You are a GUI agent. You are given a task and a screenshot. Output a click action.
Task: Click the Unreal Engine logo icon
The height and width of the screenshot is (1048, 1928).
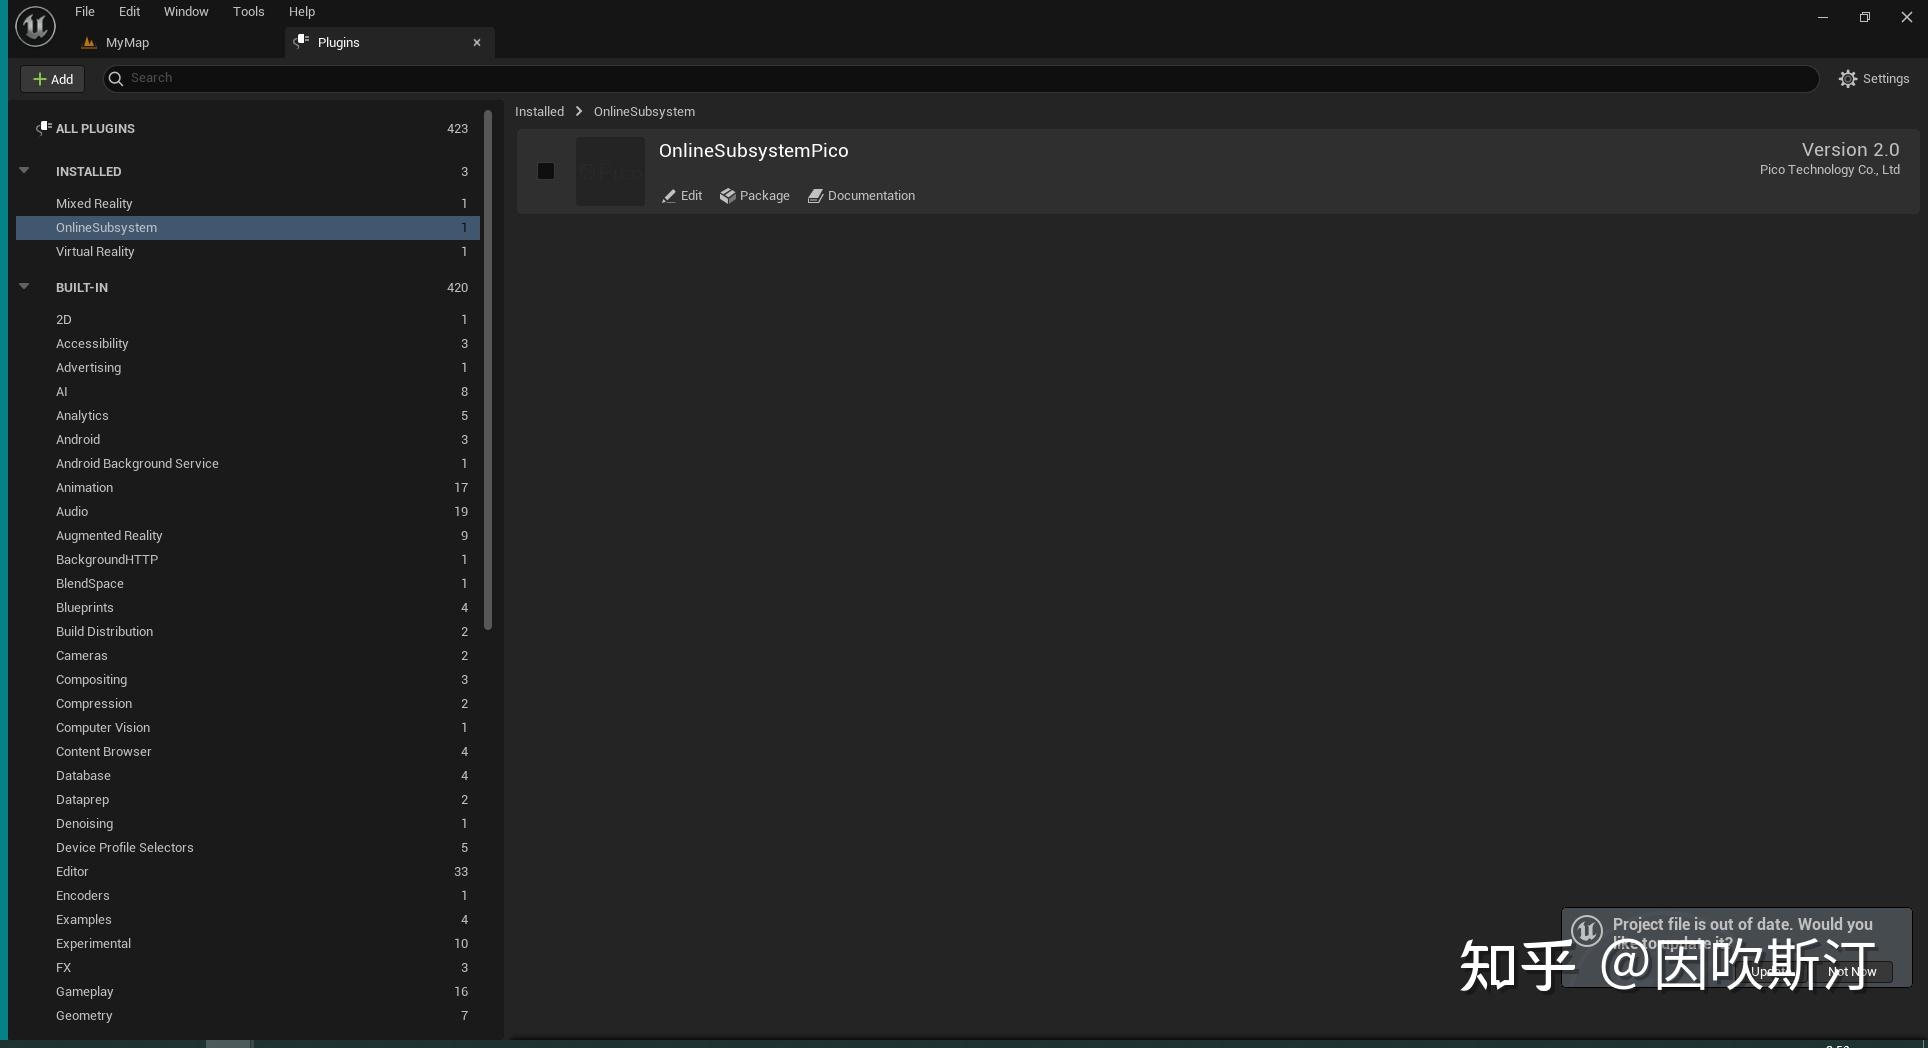coord(34,26)
